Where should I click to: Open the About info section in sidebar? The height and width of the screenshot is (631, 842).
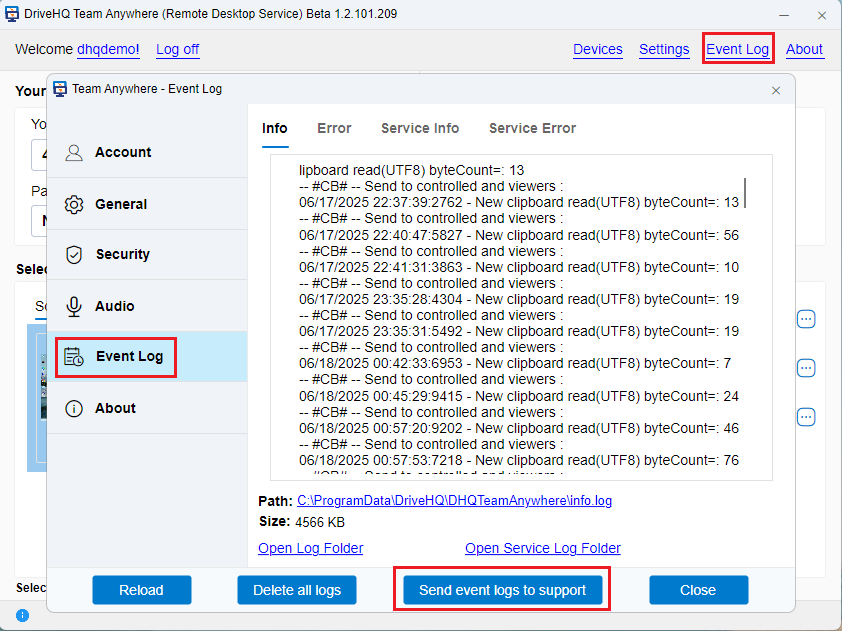click(114, 408)
